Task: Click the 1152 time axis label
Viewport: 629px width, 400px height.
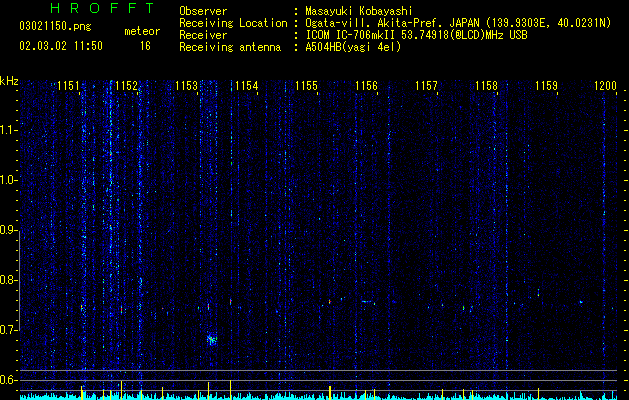Action: (x=126, y=86)
